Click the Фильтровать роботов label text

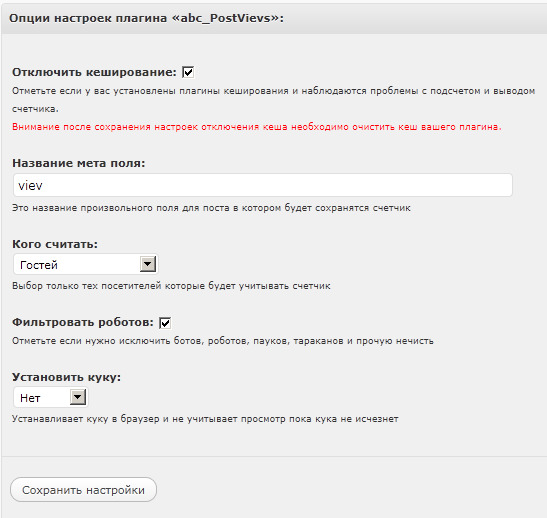coord(83,322)
